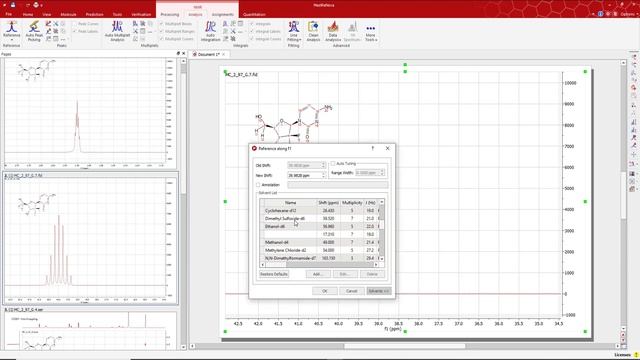Click the help question mark in the Reference dialog
Screen dimensions: 640x360
[x=372, y=149]
